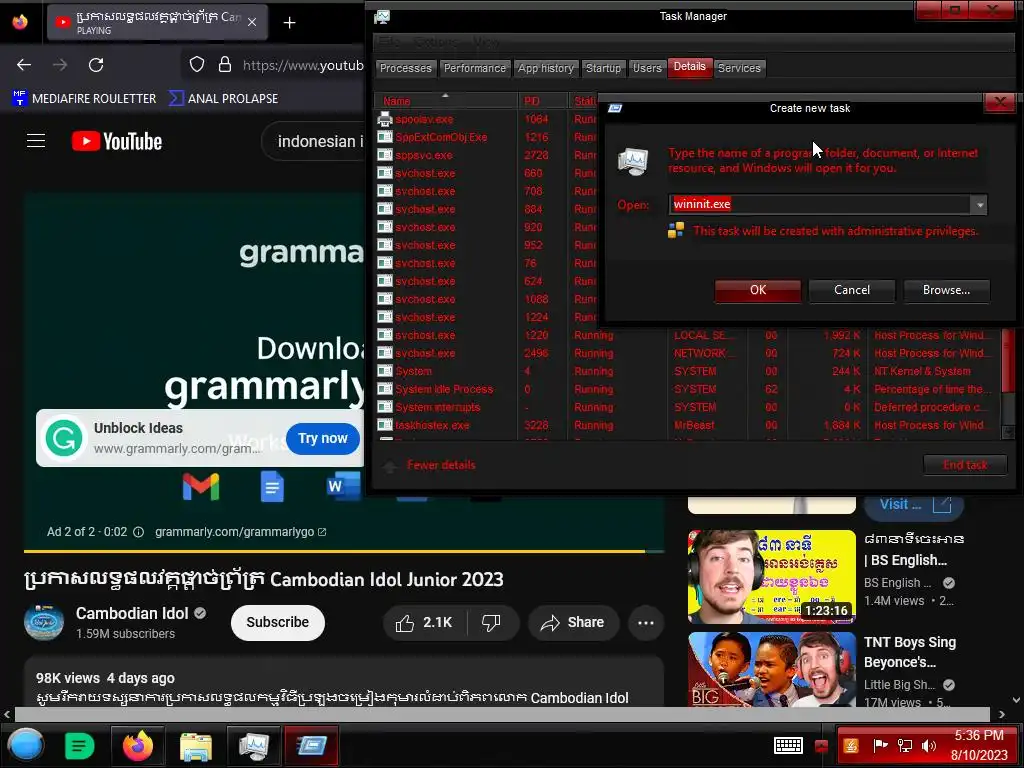Viewport: 1024px width, 768px height.
Task: Click Firefox forward arrow button
Action: tap(60, 65)
